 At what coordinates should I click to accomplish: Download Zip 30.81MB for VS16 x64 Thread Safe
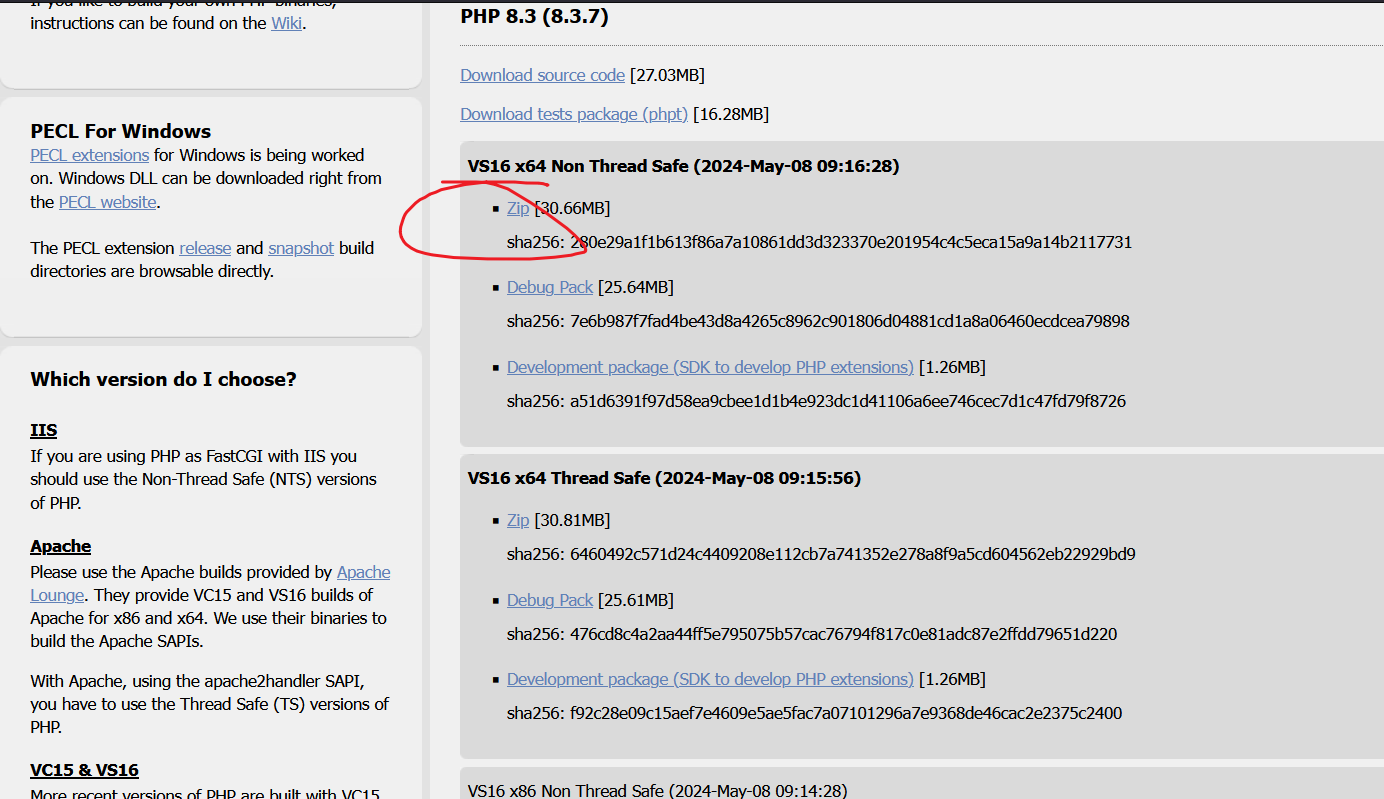pyautogui.click(x=518, y=520)
